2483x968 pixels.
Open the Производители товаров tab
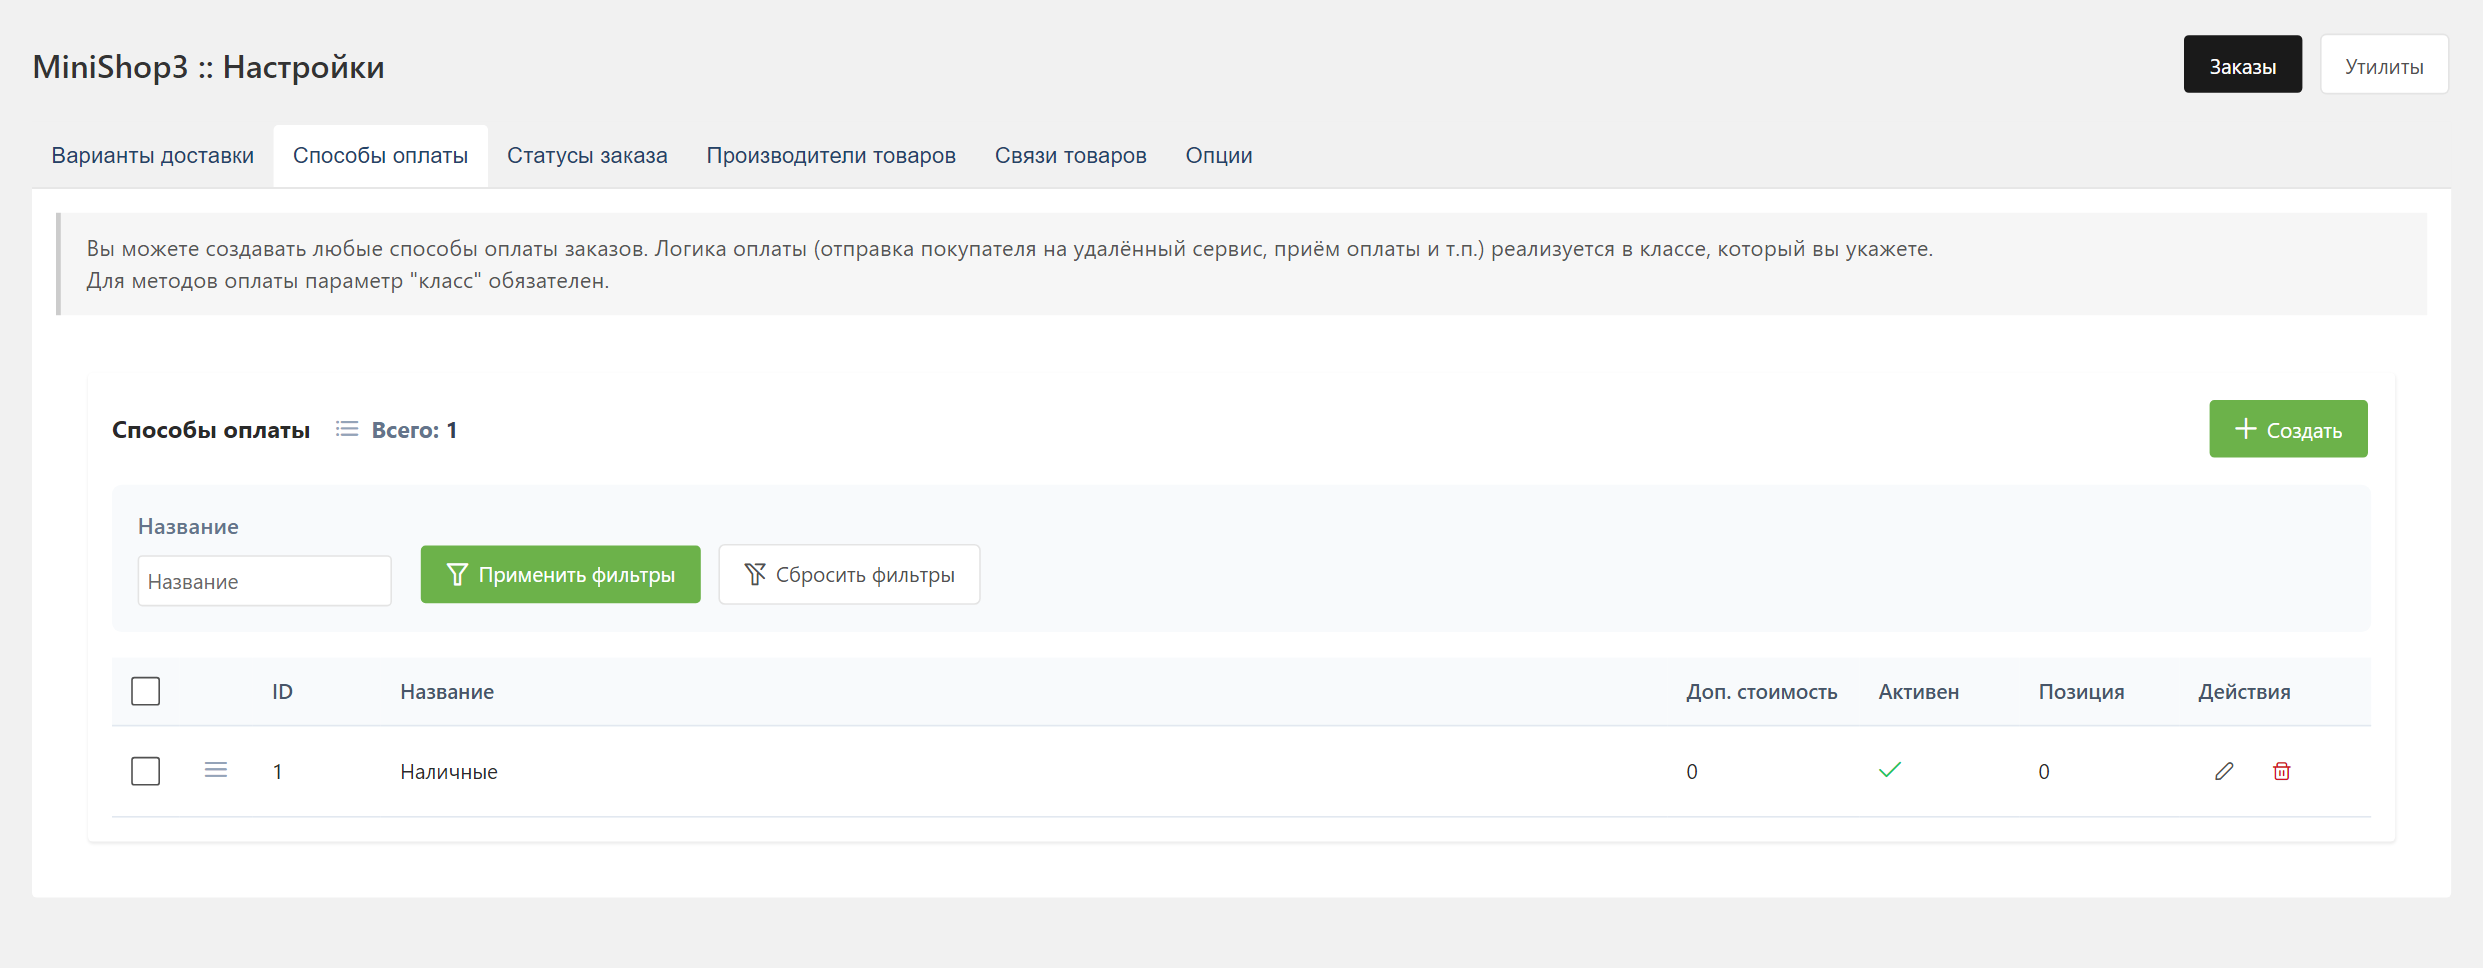click(831, 156)
